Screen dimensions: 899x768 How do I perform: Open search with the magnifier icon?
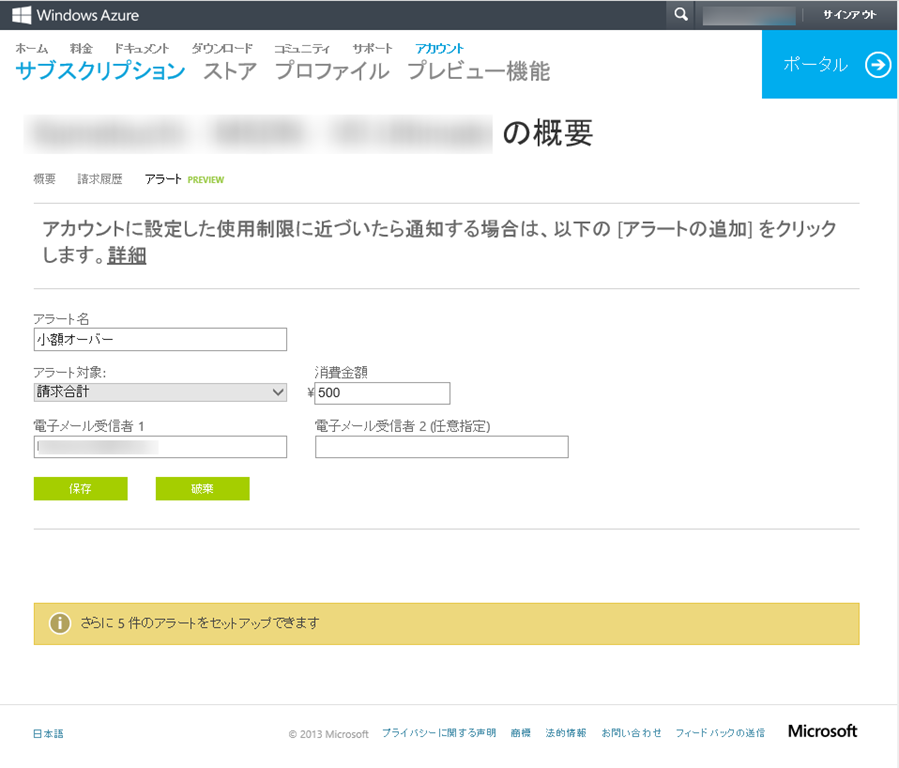(x=681, y=14)
